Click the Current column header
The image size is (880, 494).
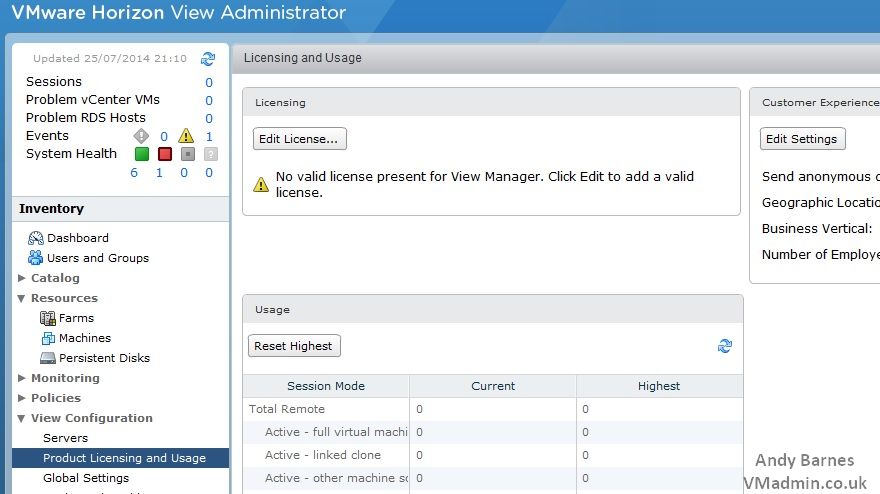(493, 386)
